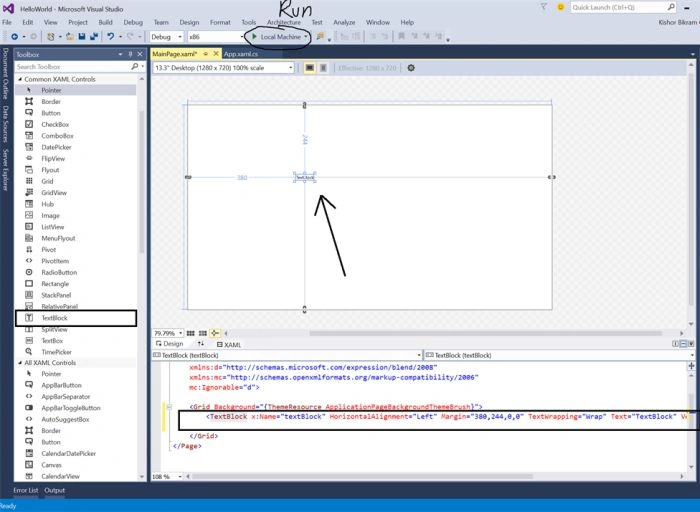Open the File menu
Viewport: 700px width, 512px height.
click(x=7, y=22)
